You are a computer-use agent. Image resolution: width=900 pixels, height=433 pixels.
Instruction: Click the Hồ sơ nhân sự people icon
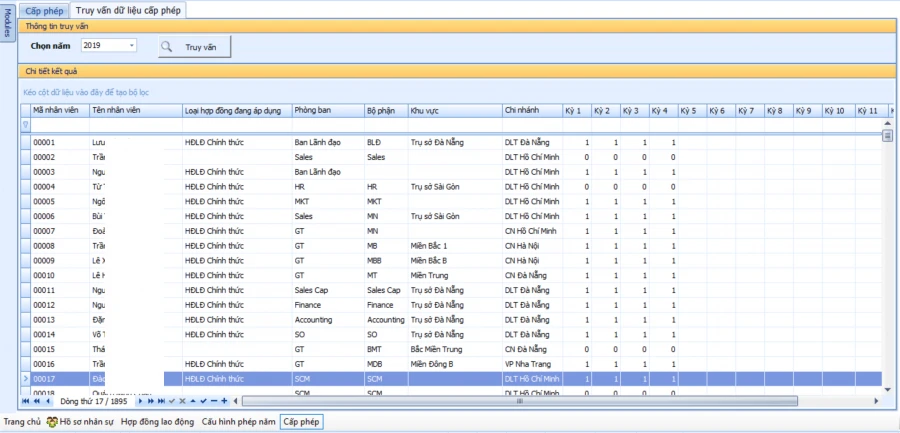[52, 422]
